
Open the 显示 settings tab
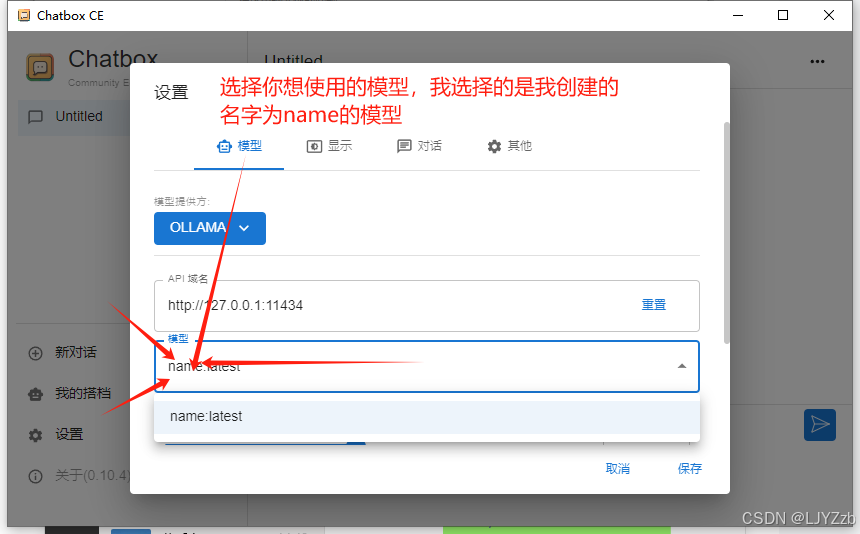coord(329,146)
